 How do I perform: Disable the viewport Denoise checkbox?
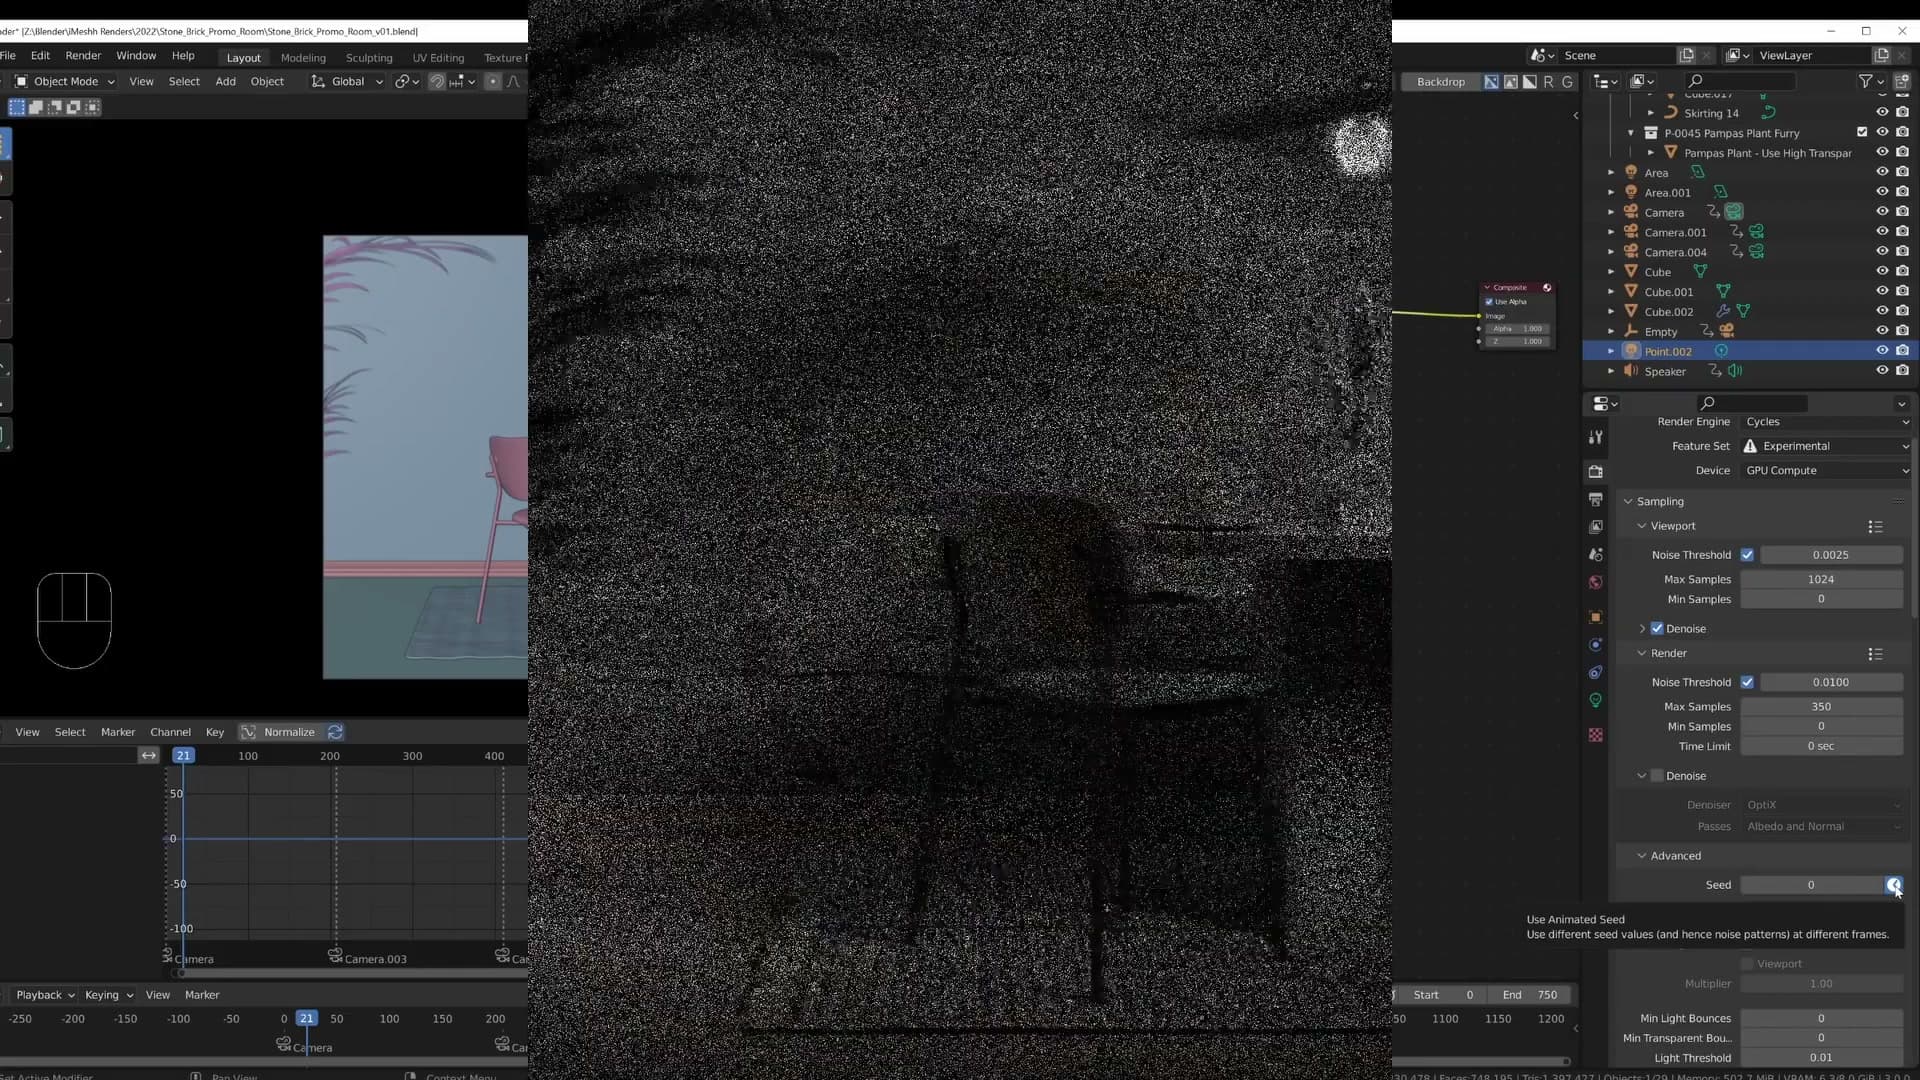1657,629
